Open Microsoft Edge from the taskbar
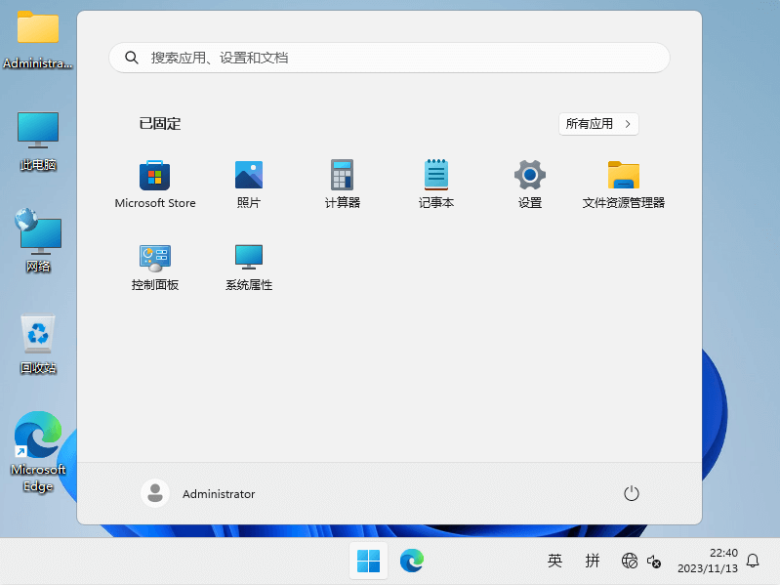 pyautogui.click(x=412, y=561)
